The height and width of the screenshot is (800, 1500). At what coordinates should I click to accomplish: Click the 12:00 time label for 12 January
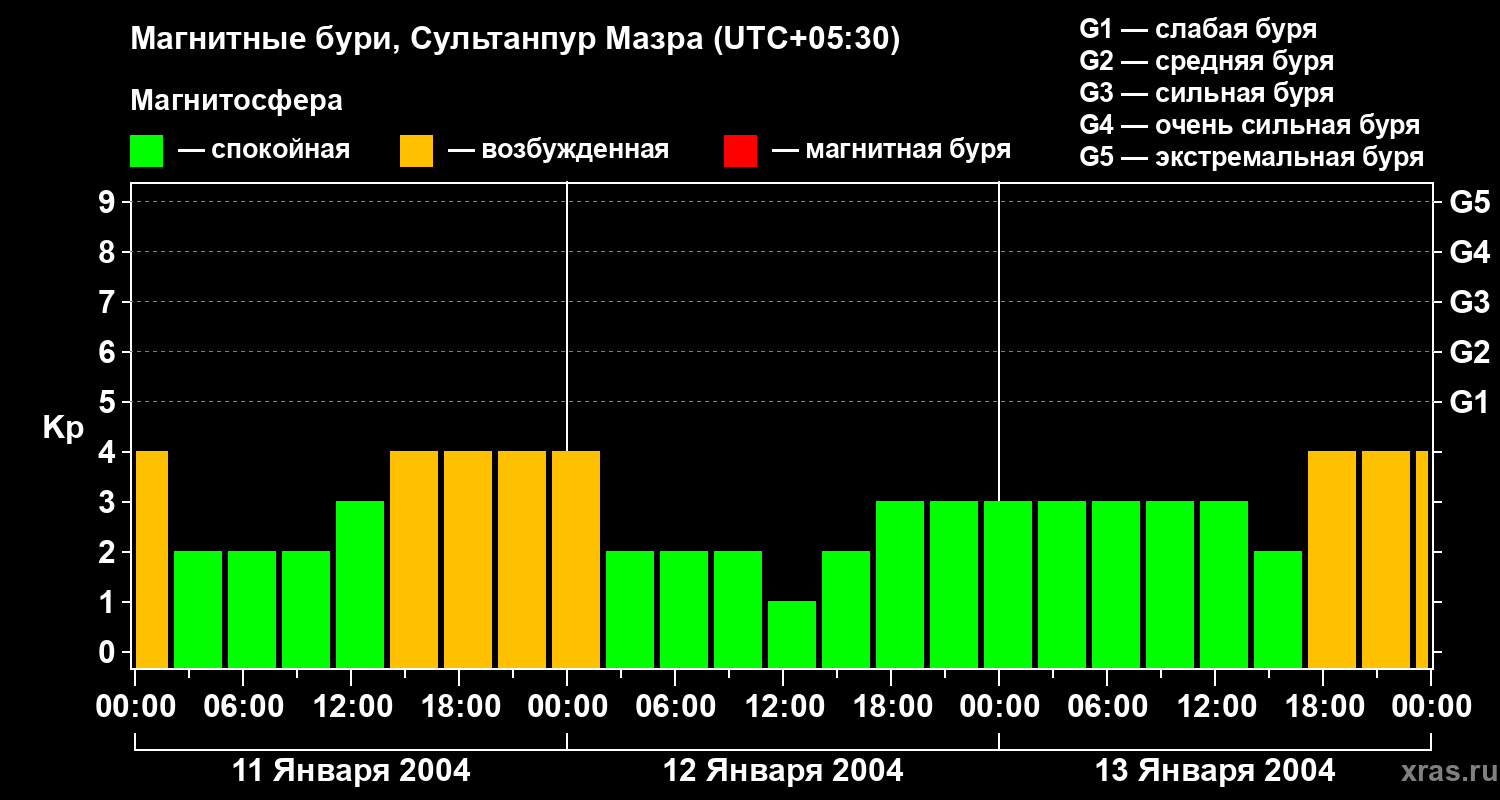click(783, 707)
